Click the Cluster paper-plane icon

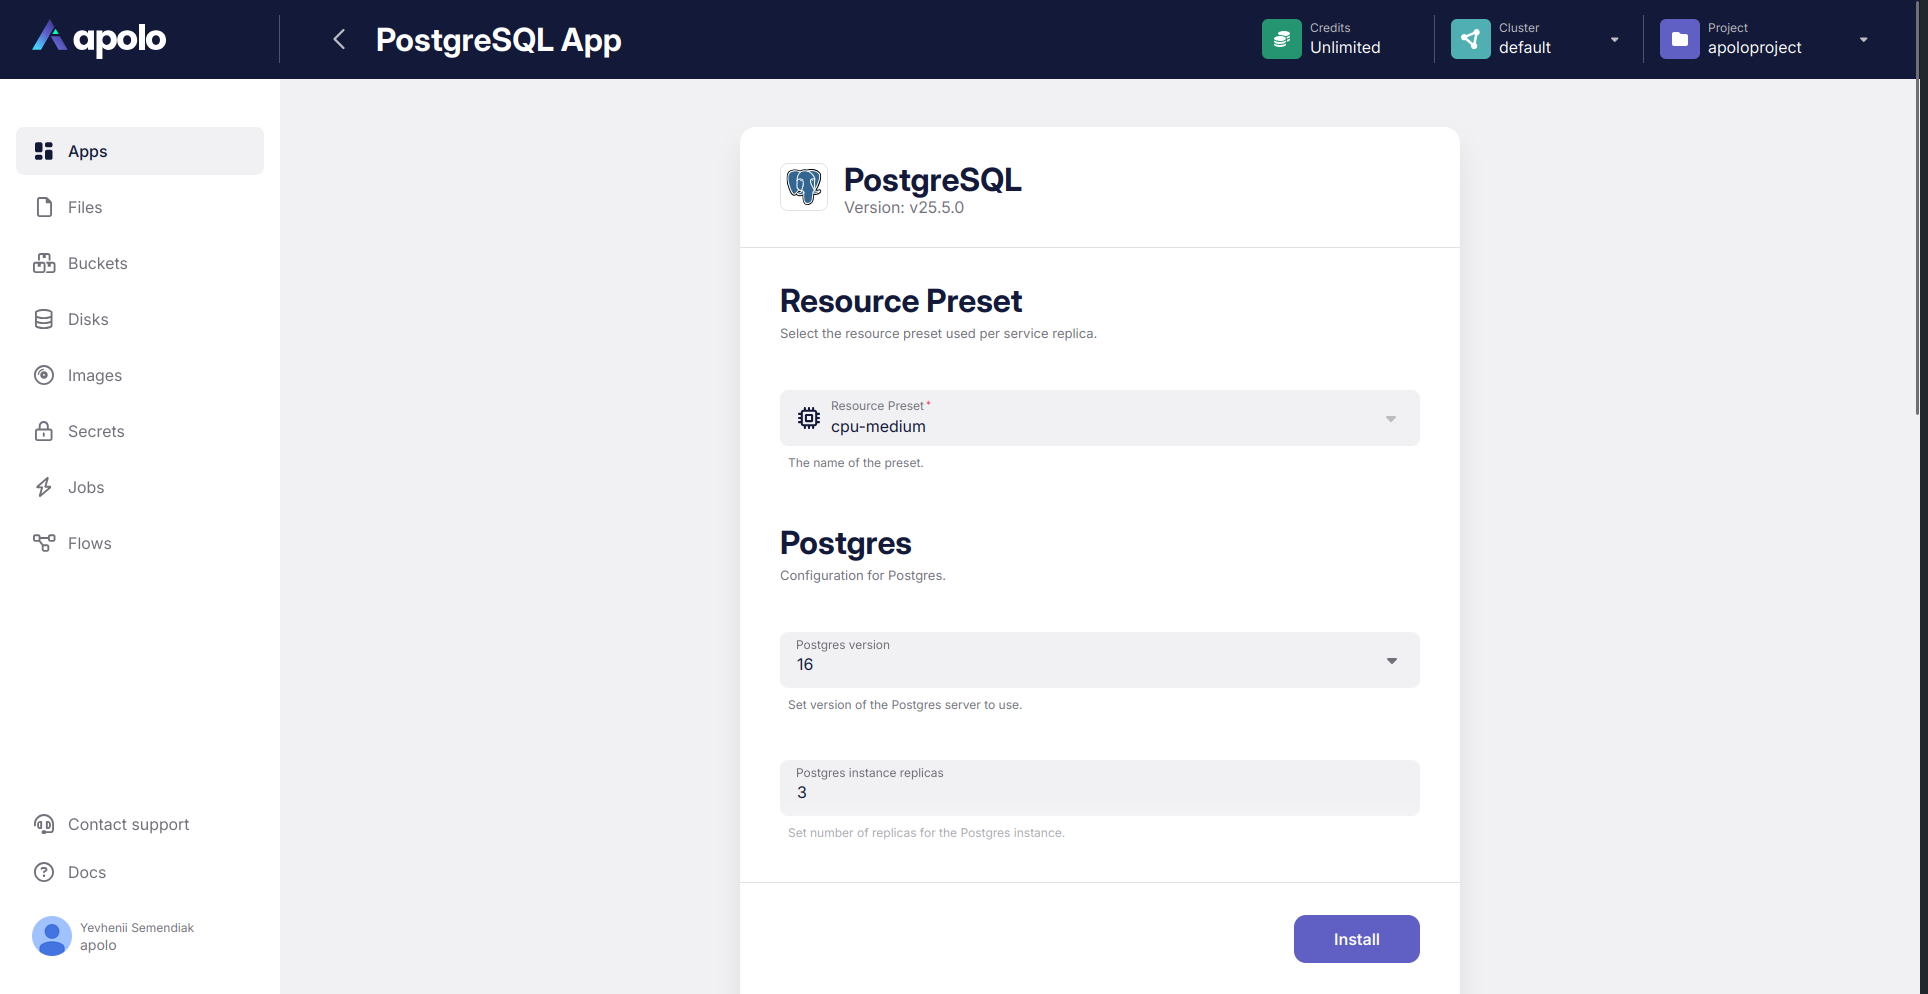pyautogui.click(x=1469, y=39)
